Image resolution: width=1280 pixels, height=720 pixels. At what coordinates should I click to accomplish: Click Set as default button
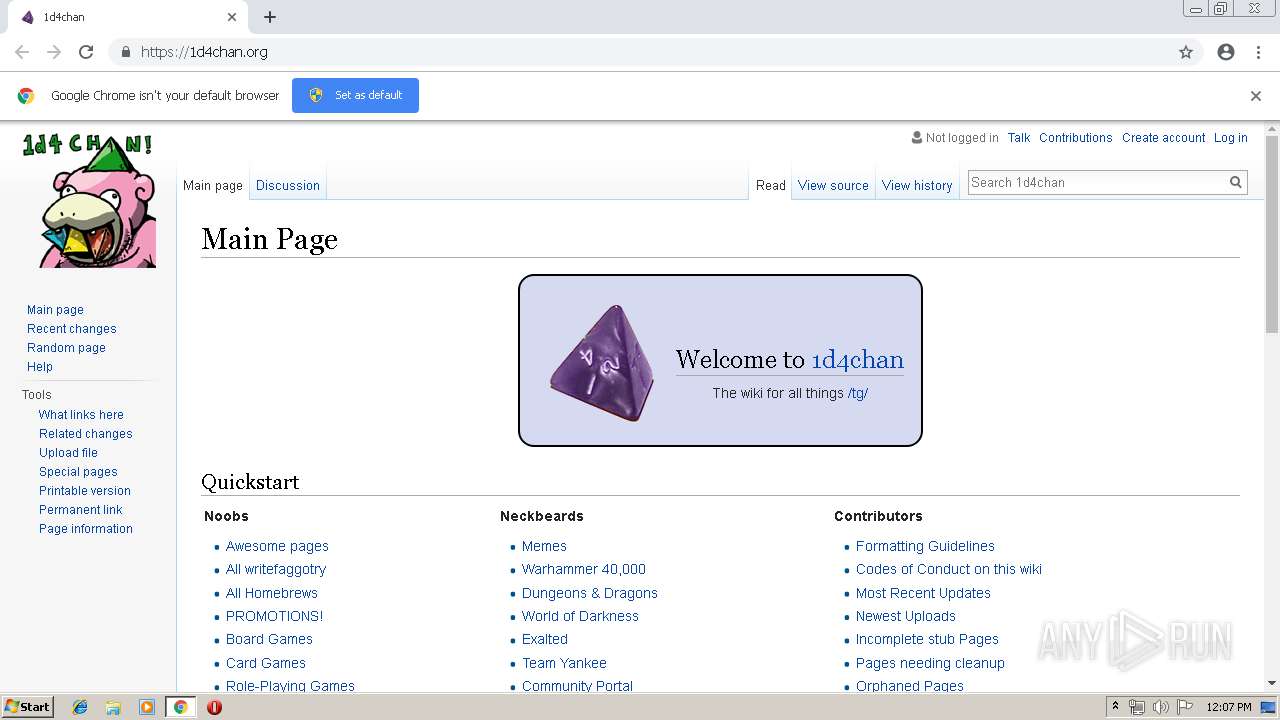(355, 95)
